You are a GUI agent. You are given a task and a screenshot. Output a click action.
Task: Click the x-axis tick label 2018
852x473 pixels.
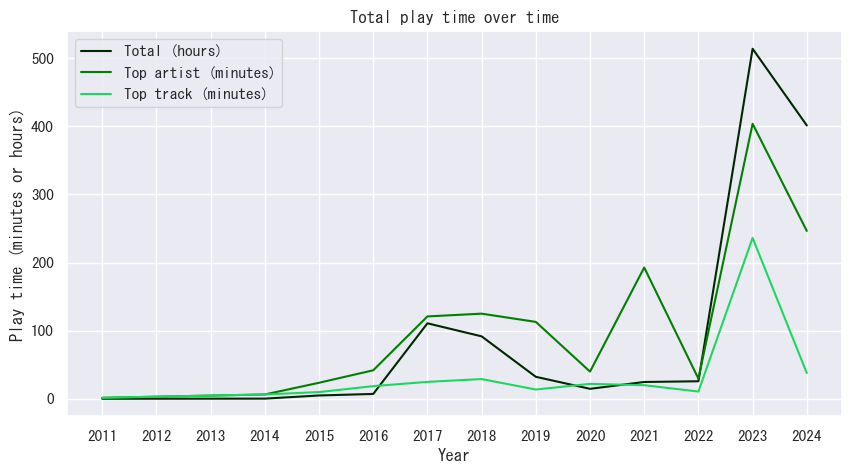pos(481,436)
